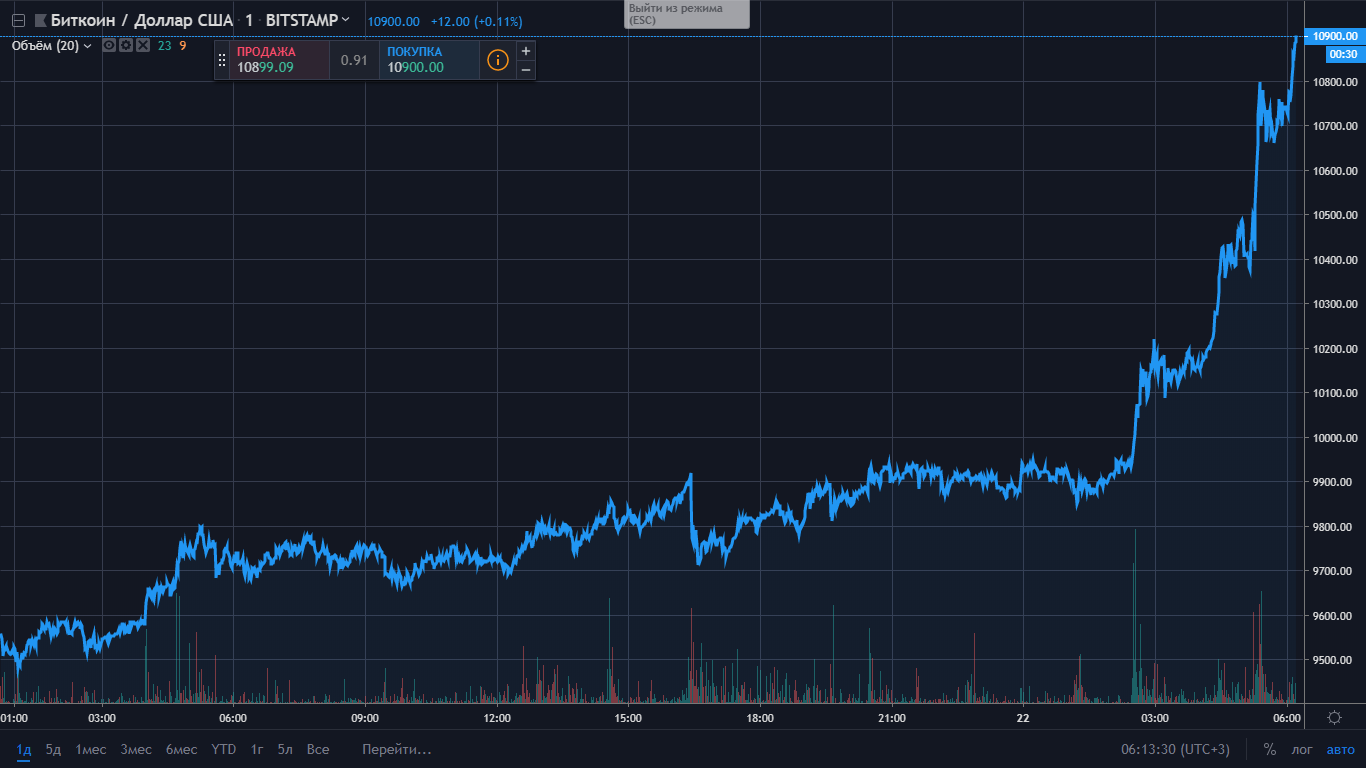Click the Выйти из режима (ESC) tooltip

point(687,14)
